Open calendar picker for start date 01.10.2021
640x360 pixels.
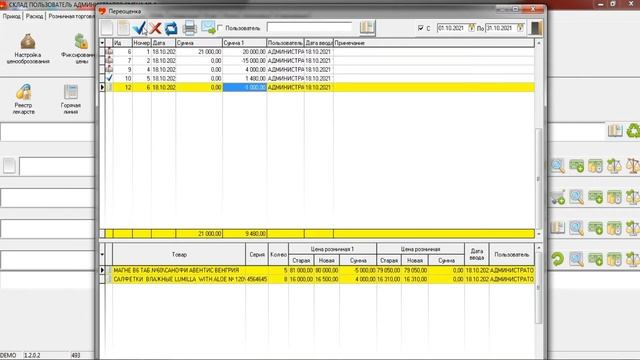tap(471, 28)
